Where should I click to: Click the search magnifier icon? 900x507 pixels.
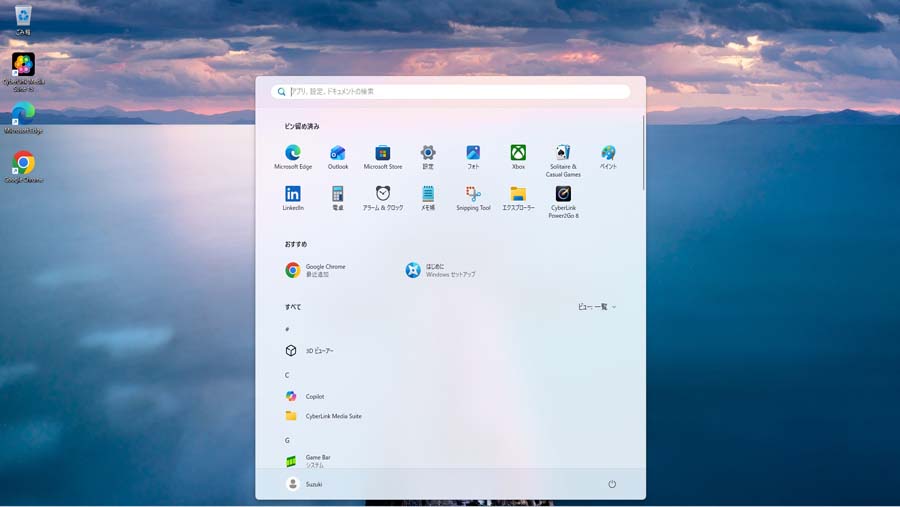(281, 91)
